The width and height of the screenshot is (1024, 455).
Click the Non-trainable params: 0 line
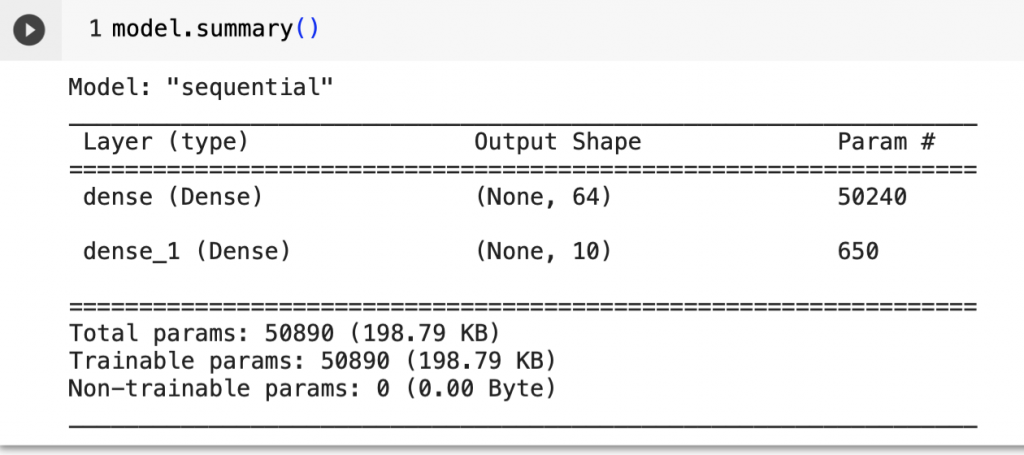pos(312,389)
